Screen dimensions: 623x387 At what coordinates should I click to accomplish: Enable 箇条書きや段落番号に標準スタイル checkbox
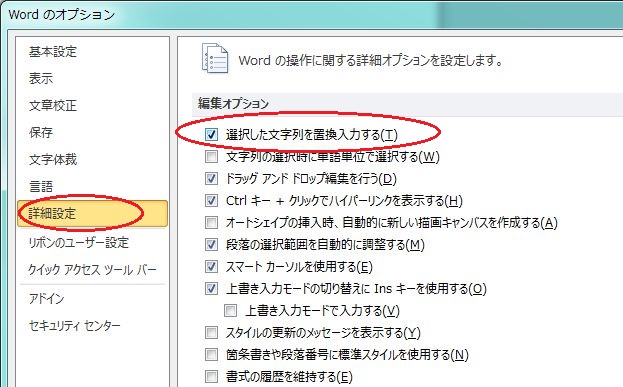(x=211, y=354)
